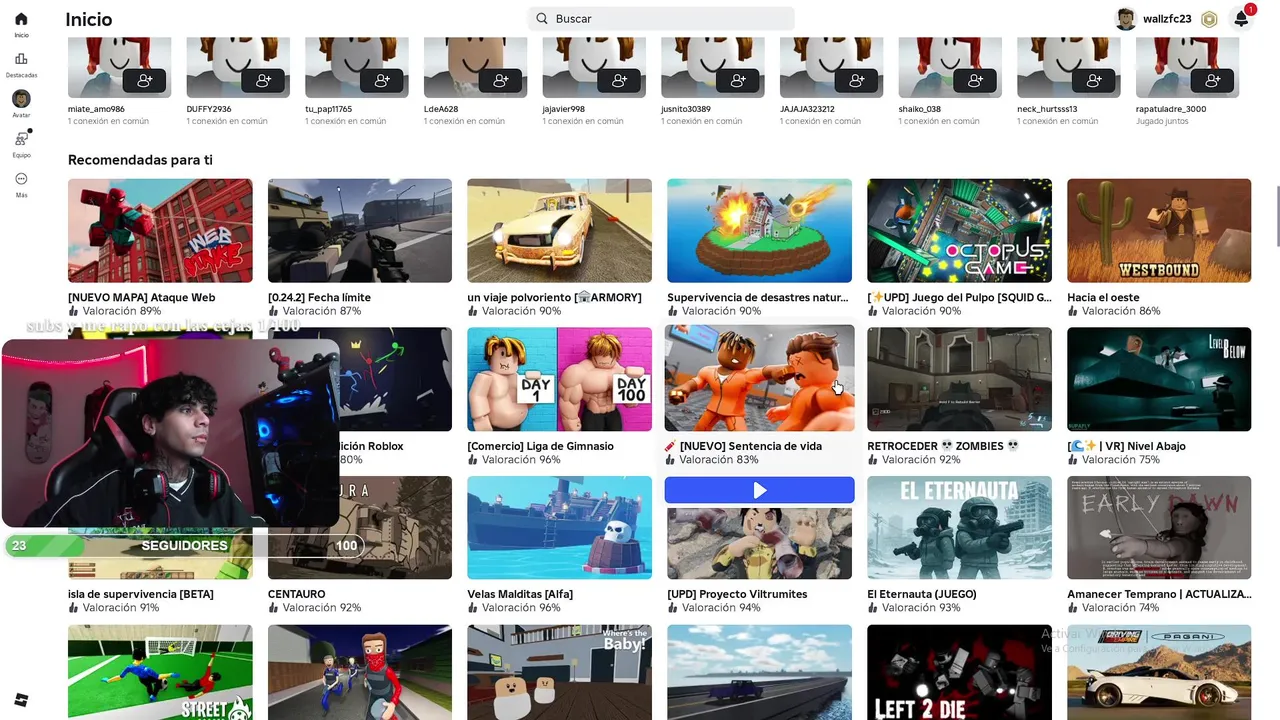Click the search magnifier icon
This screenshot has height=720, width=1280.
[542, 18]
